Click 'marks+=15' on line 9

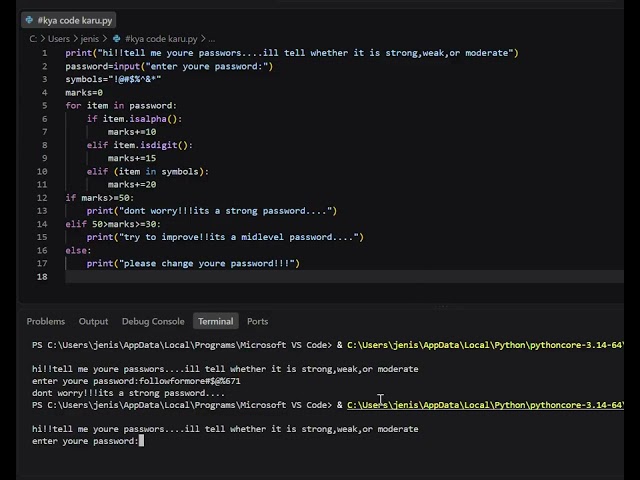tap(132, 158)
